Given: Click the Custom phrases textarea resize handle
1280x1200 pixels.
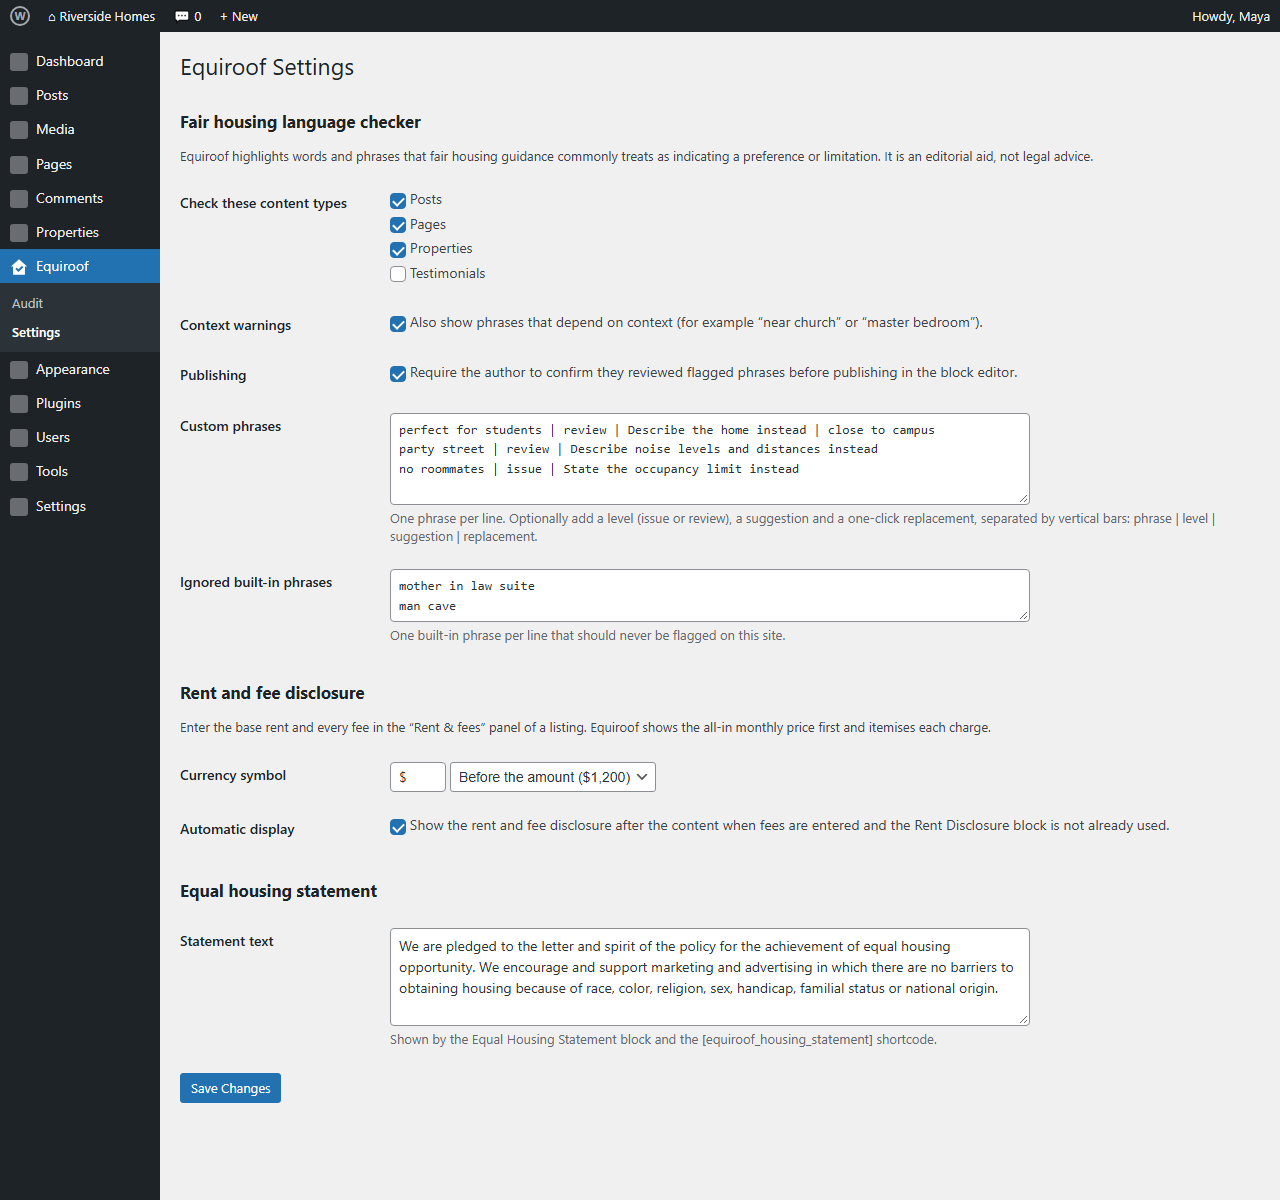Looking at the screenshot, I should (1023, 498).
